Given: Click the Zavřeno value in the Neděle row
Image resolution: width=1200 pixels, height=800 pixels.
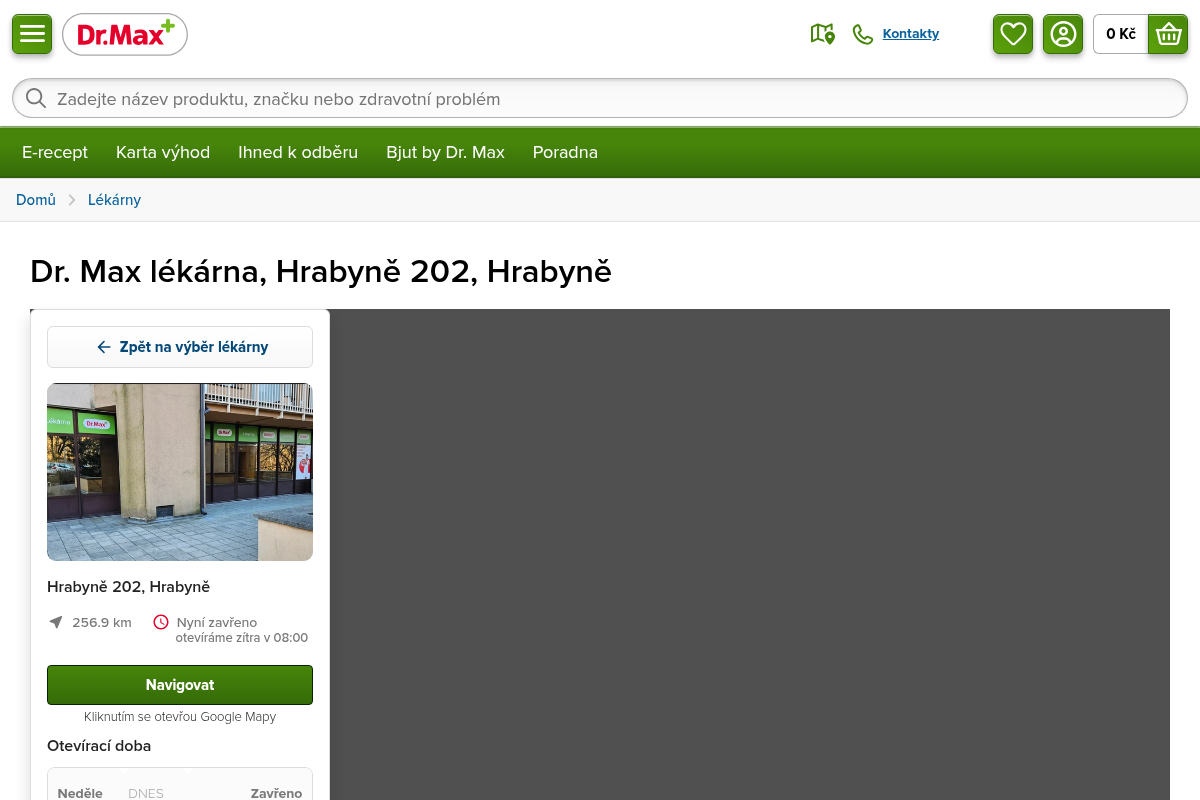Looking at the screenshot, I should point(276,793).
